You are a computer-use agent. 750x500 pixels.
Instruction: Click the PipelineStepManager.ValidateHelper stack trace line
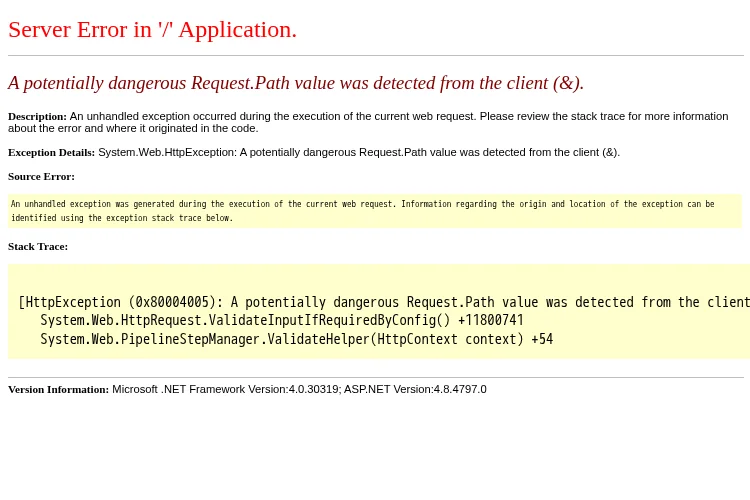pyautogui.click(x=297, y=340)
